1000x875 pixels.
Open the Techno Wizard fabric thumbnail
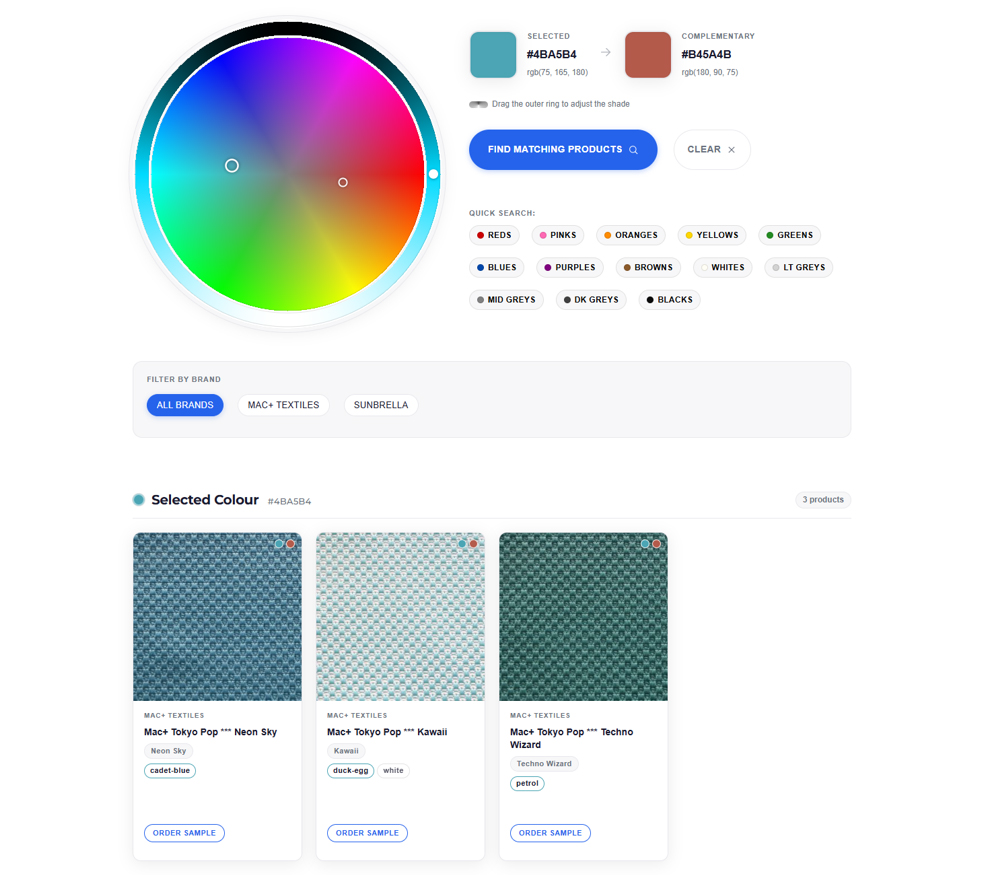(584, 617)
